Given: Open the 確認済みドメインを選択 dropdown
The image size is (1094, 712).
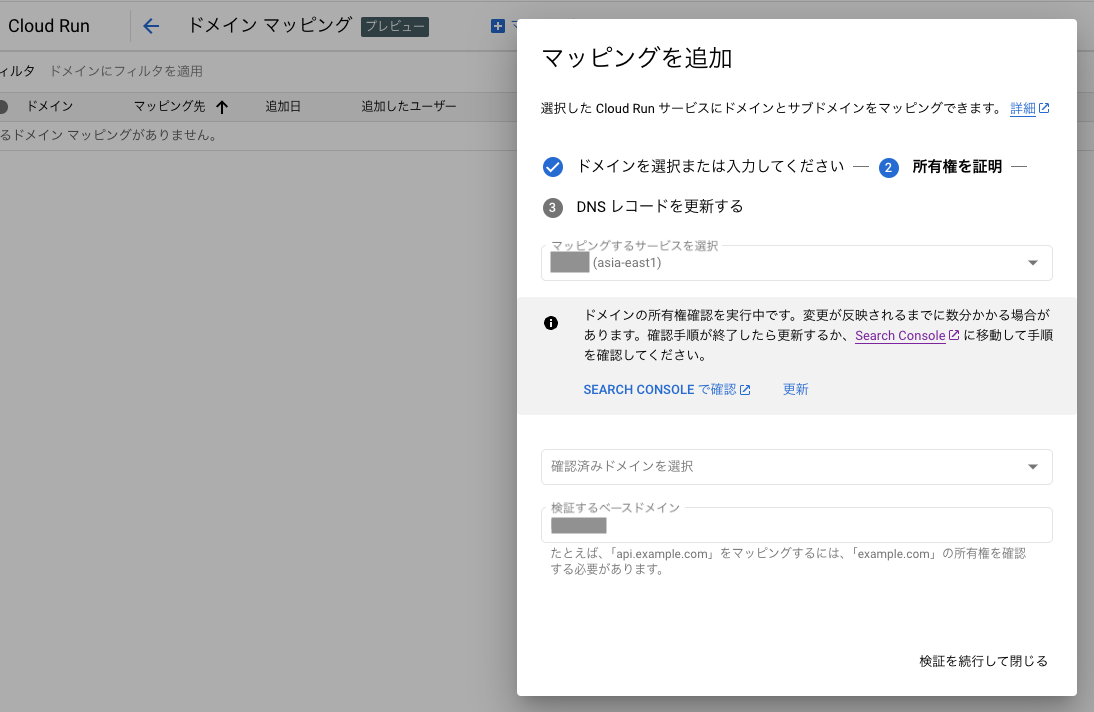Looking at the screenshot, I should tap(796, 467).
